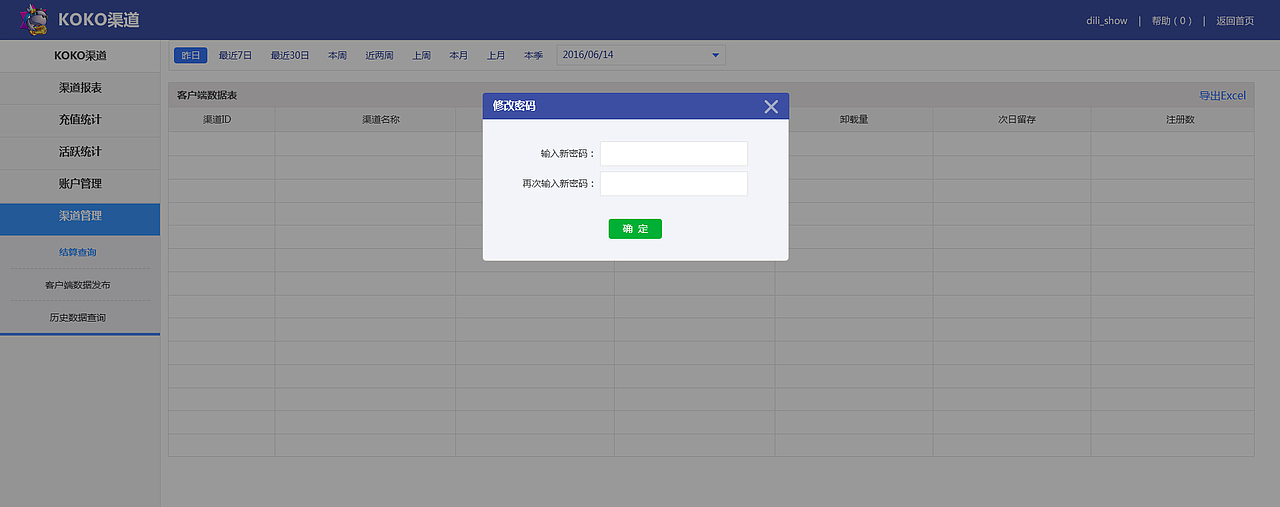Viewport: 1280px width, 507px height.
Task: Open the date dropdown showing 2016/06/14
Action: pyautogui.click(x=641, y=55)
